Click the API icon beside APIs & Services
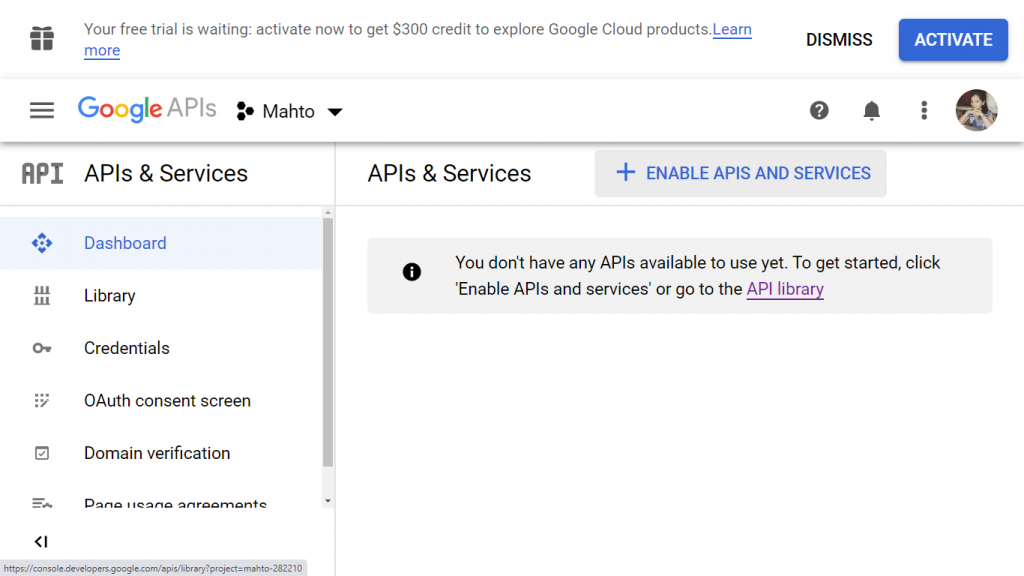This screenshot has width=1024, height=576. point(42,174)
